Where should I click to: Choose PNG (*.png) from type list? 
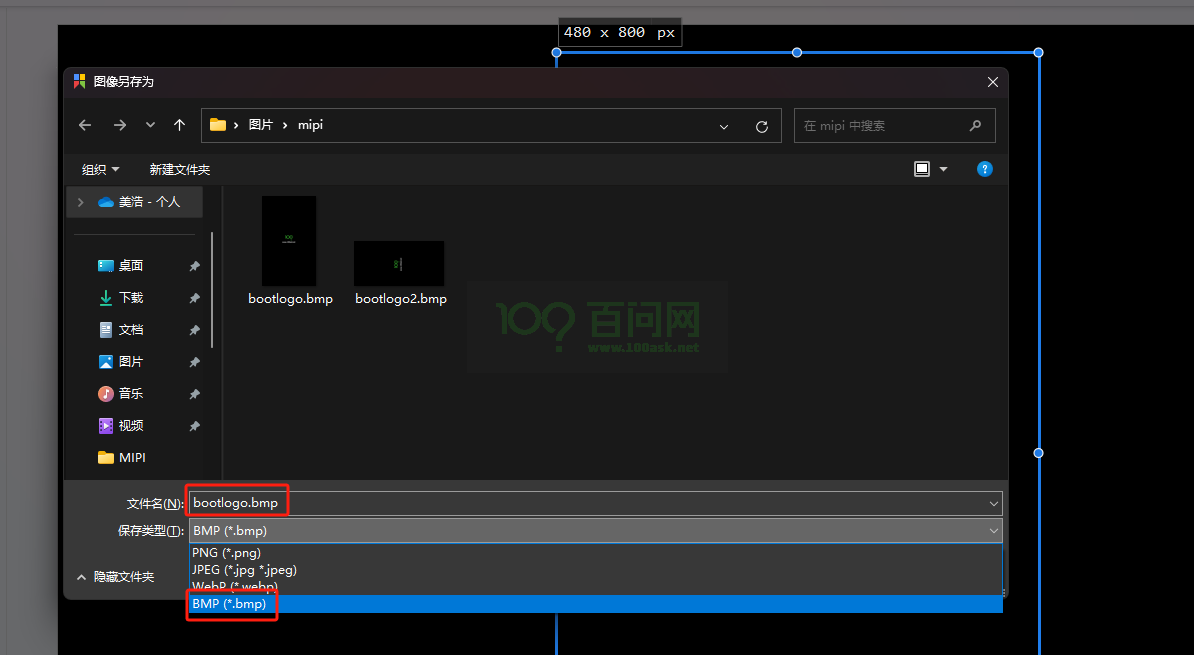pos(226,552)
